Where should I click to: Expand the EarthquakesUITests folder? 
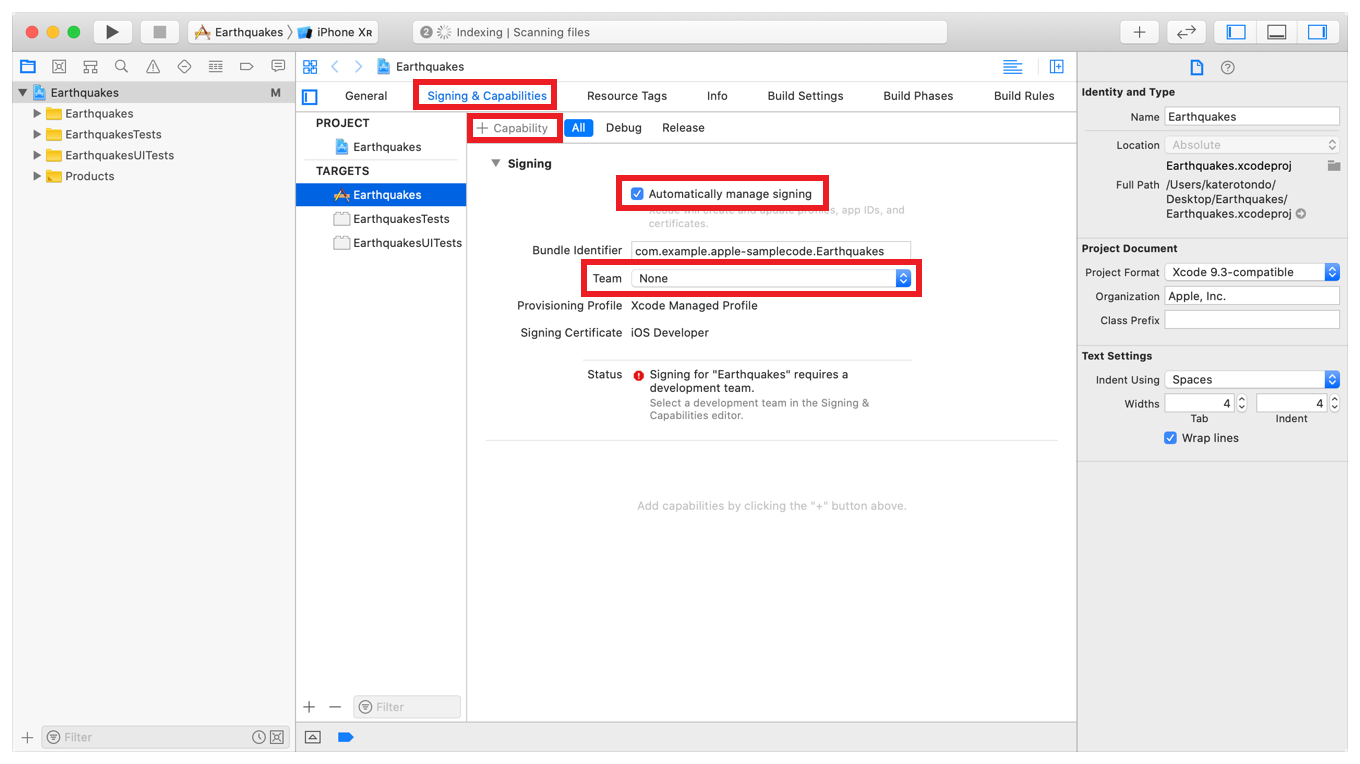click(37, 155)
